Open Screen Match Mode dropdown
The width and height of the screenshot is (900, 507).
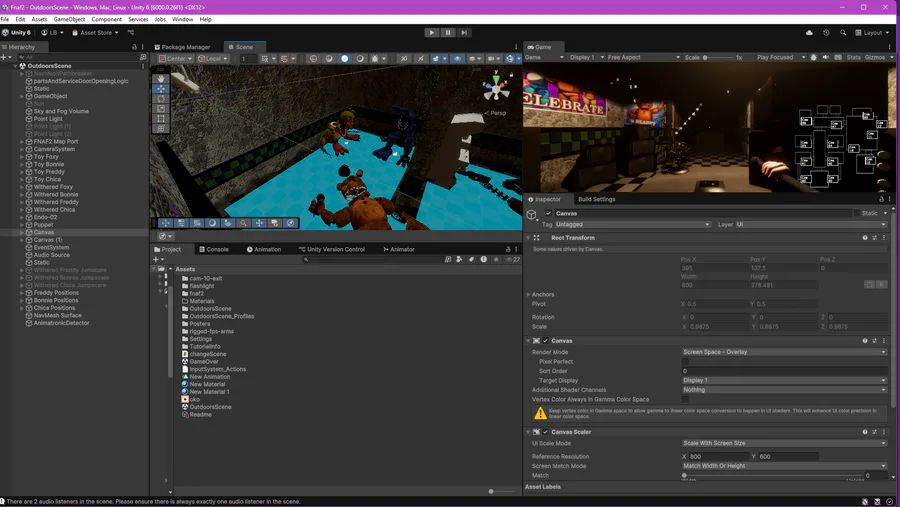(784, 466)
